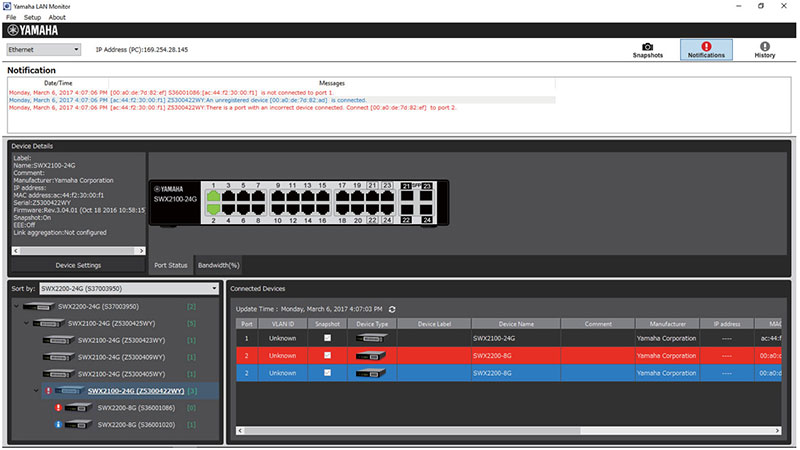Click SWX2200-8G device name in red row
The height and width of the screenshot is (450, 800).
pyautogui.click(x=492, y=356)
